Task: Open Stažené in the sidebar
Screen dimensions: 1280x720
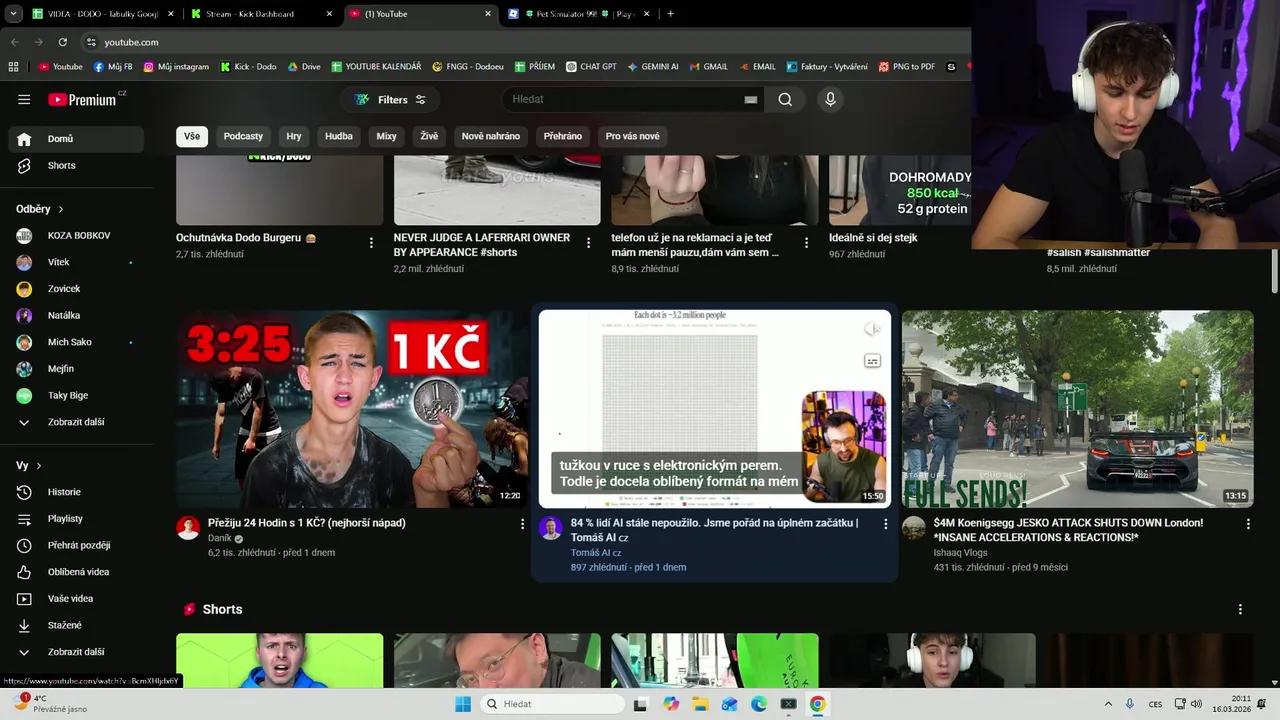Action: (x=76, y=625)
